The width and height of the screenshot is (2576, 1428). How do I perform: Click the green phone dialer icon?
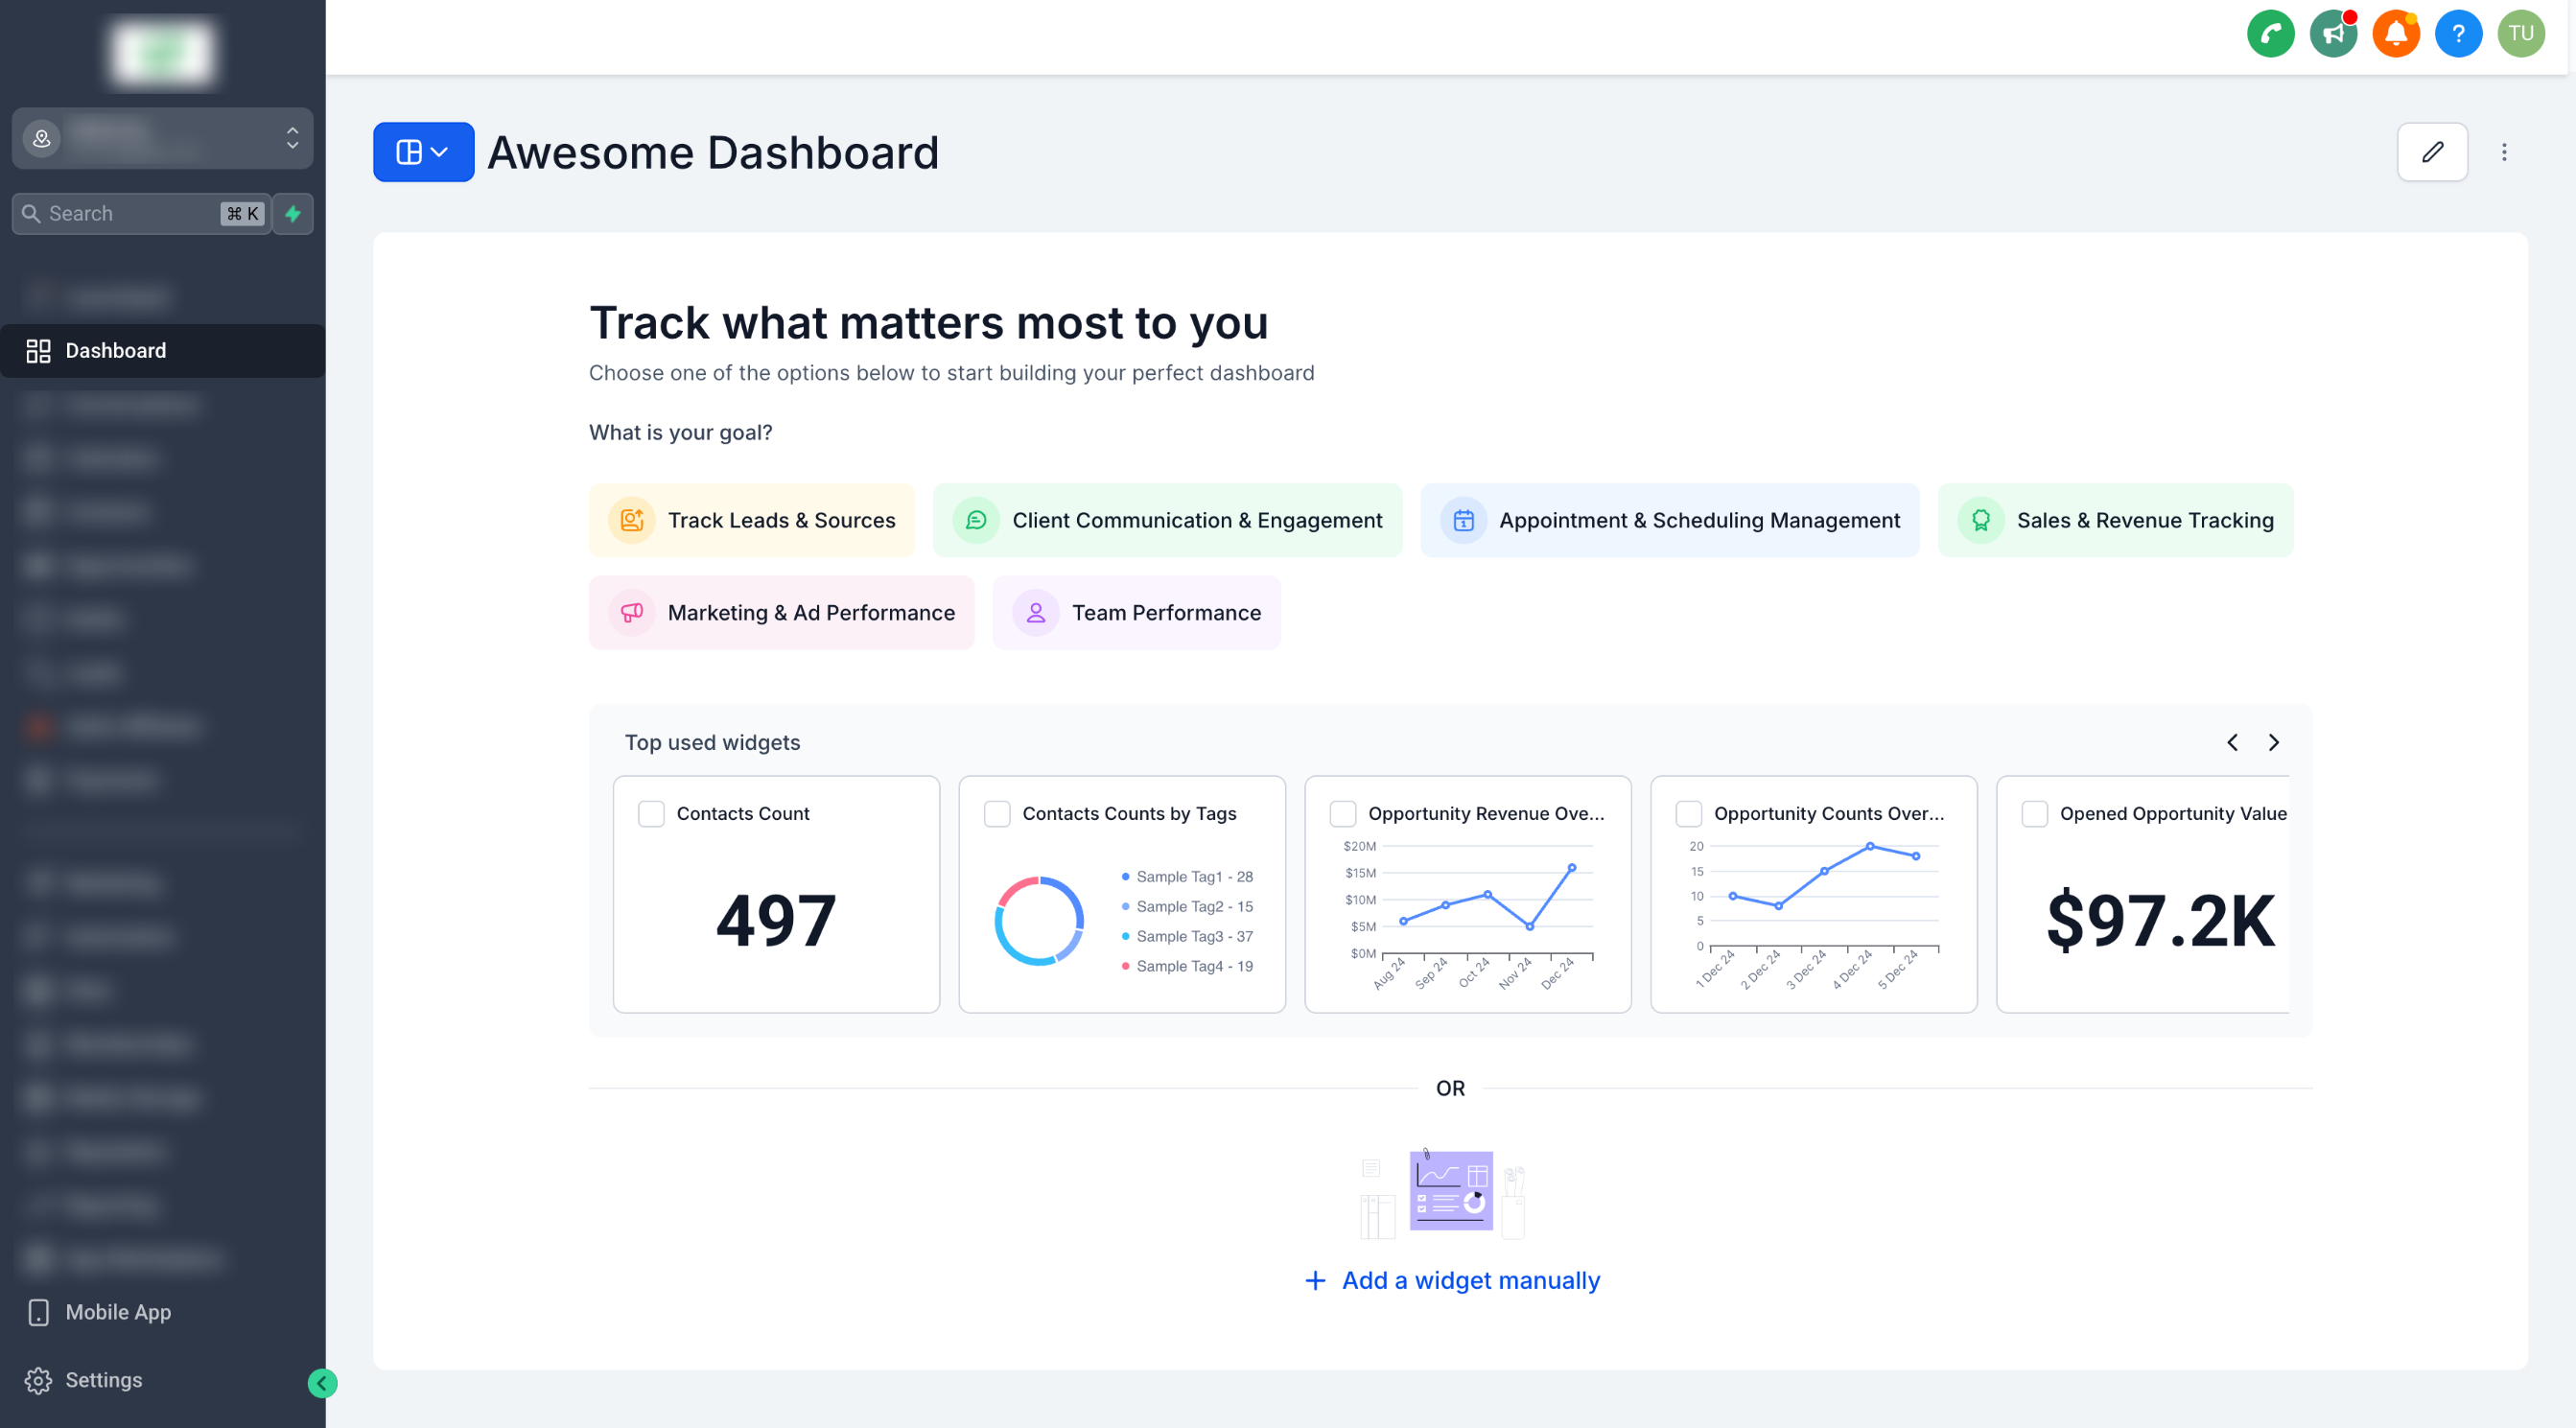pyautogui.click(x=2270, y=34)
